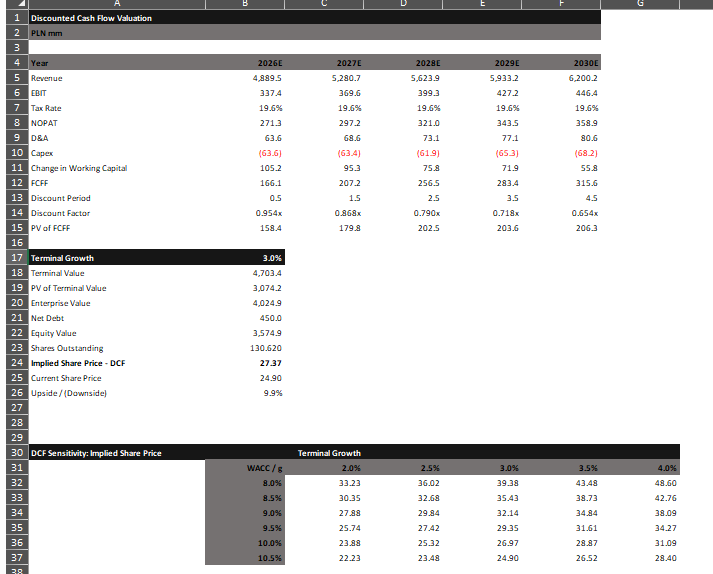This screenshot has height=574, width=713.
Task: Select sensitivity growth header 2.0%
Action: click(x=351, y=468)
